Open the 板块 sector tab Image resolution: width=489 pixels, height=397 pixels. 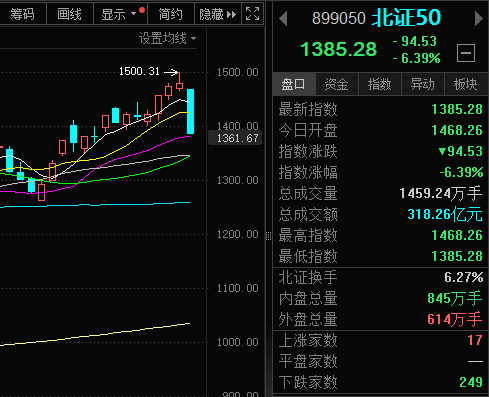point(465,84)
